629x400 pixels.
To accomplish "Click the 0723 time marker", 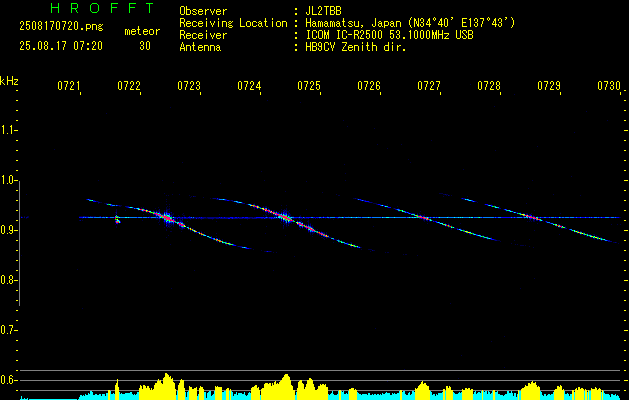I will tap(189, 86).
